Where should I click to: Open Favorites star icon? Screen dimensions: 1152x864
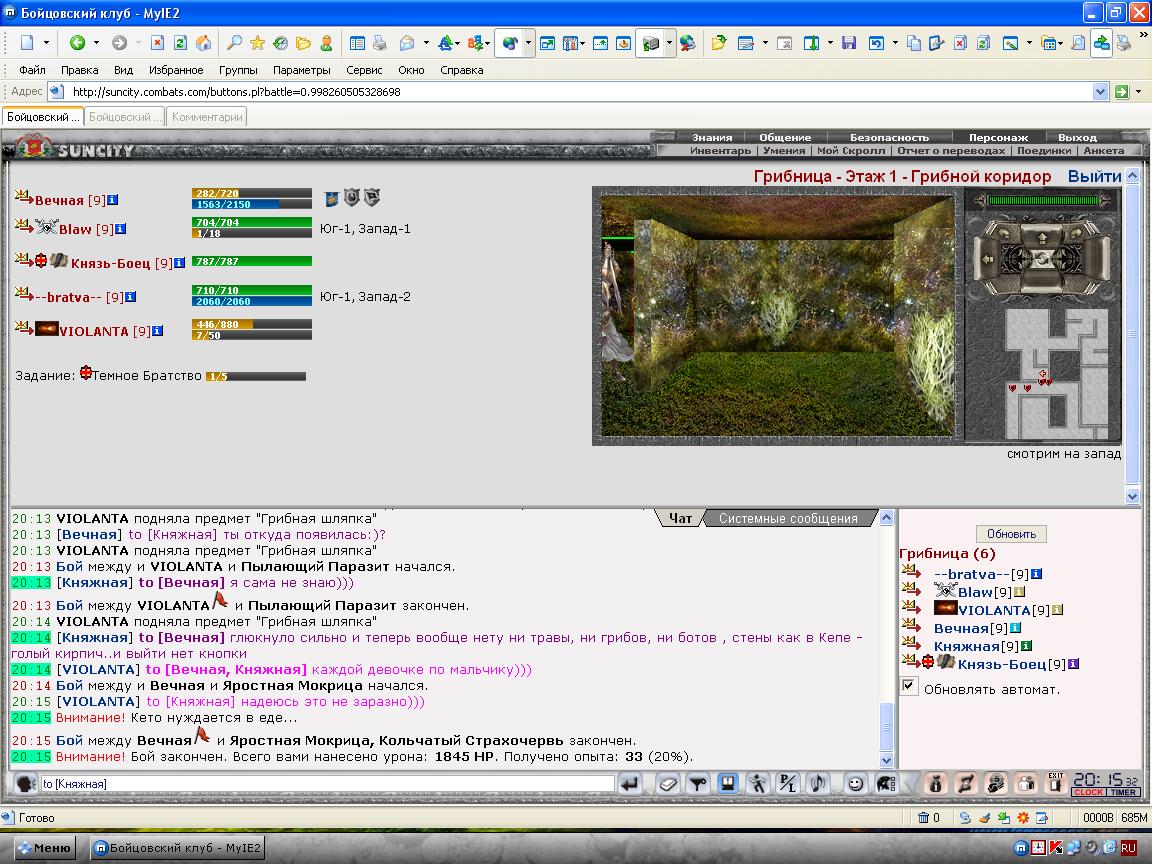click(257, 43)
